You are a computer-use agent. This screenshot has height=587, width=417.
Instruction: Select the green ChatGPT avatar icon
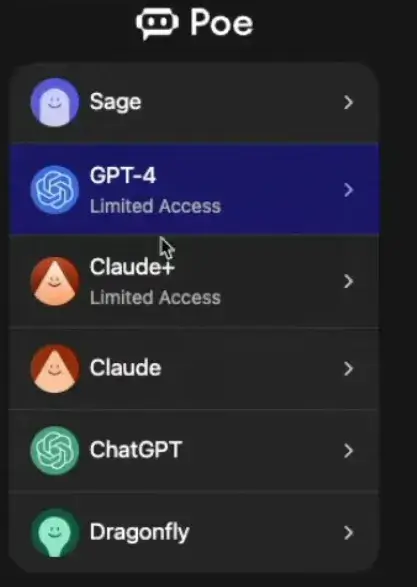55,450
